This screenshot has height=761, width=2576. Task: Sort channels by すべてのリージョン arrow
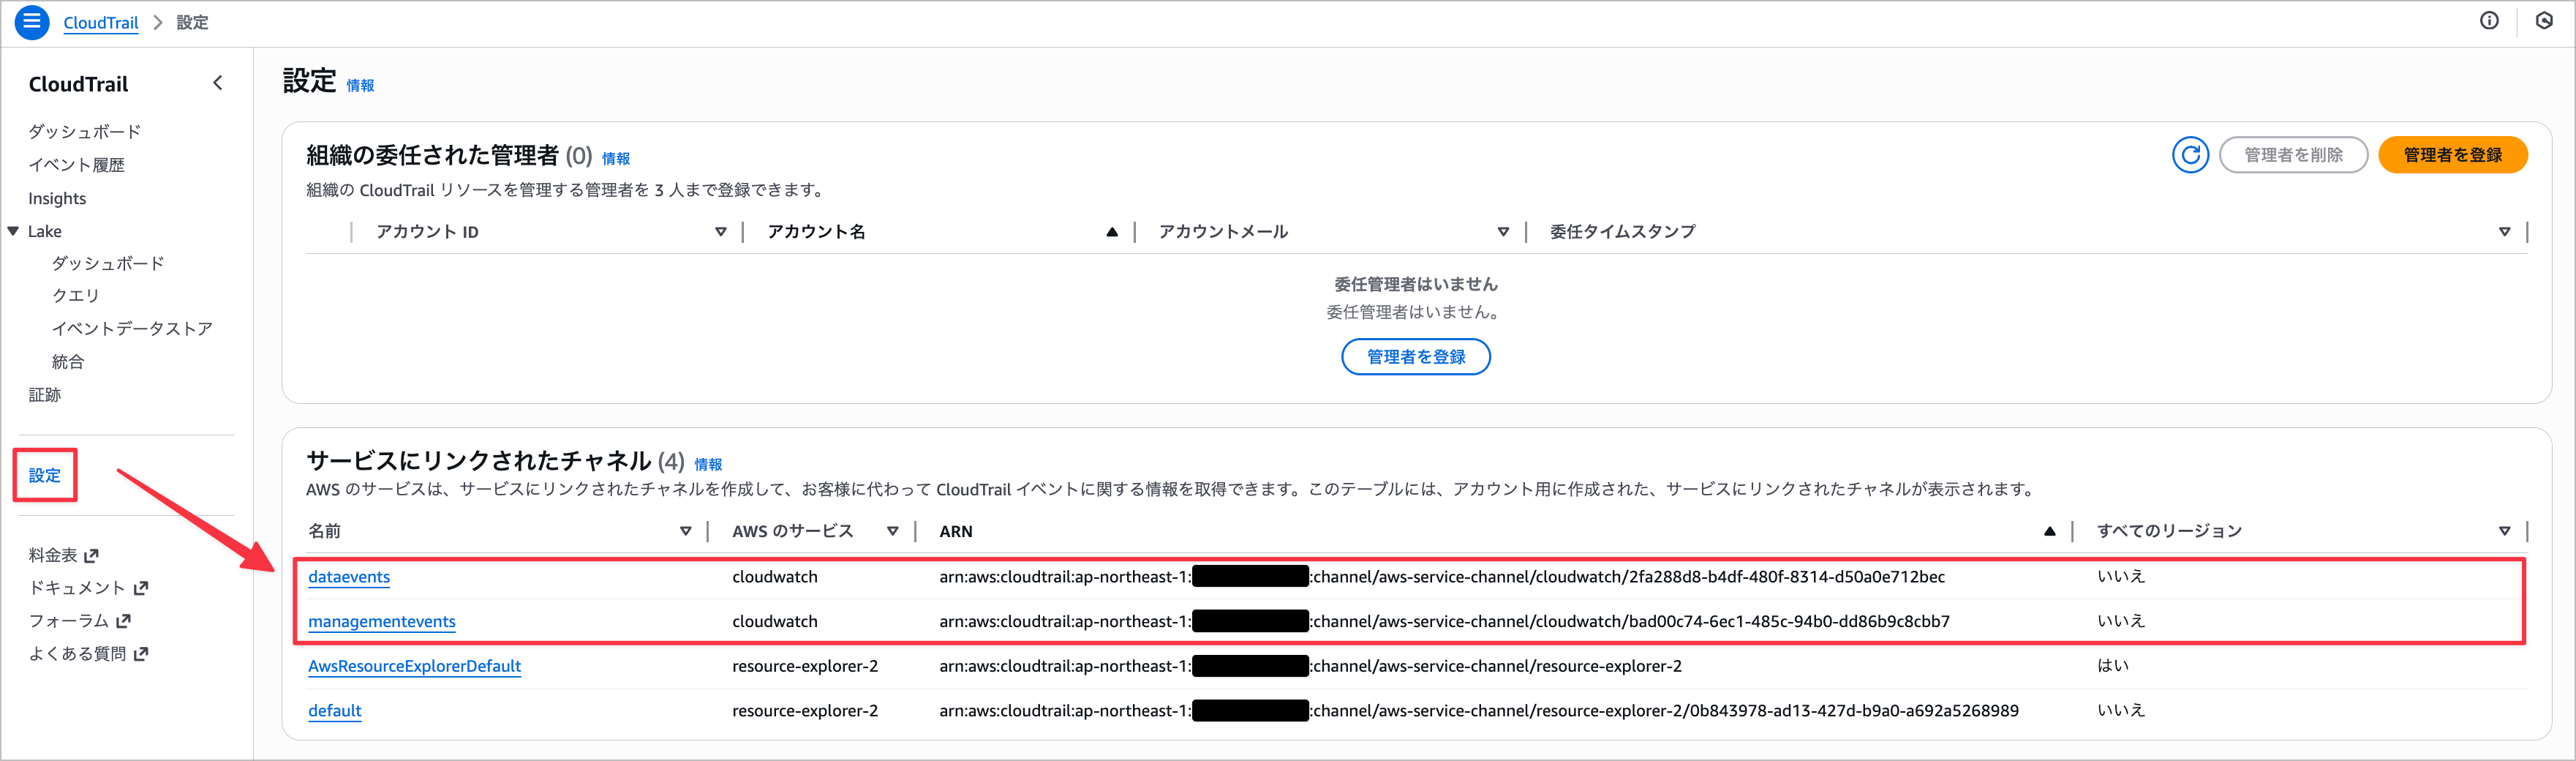[x=2504, y=531]
